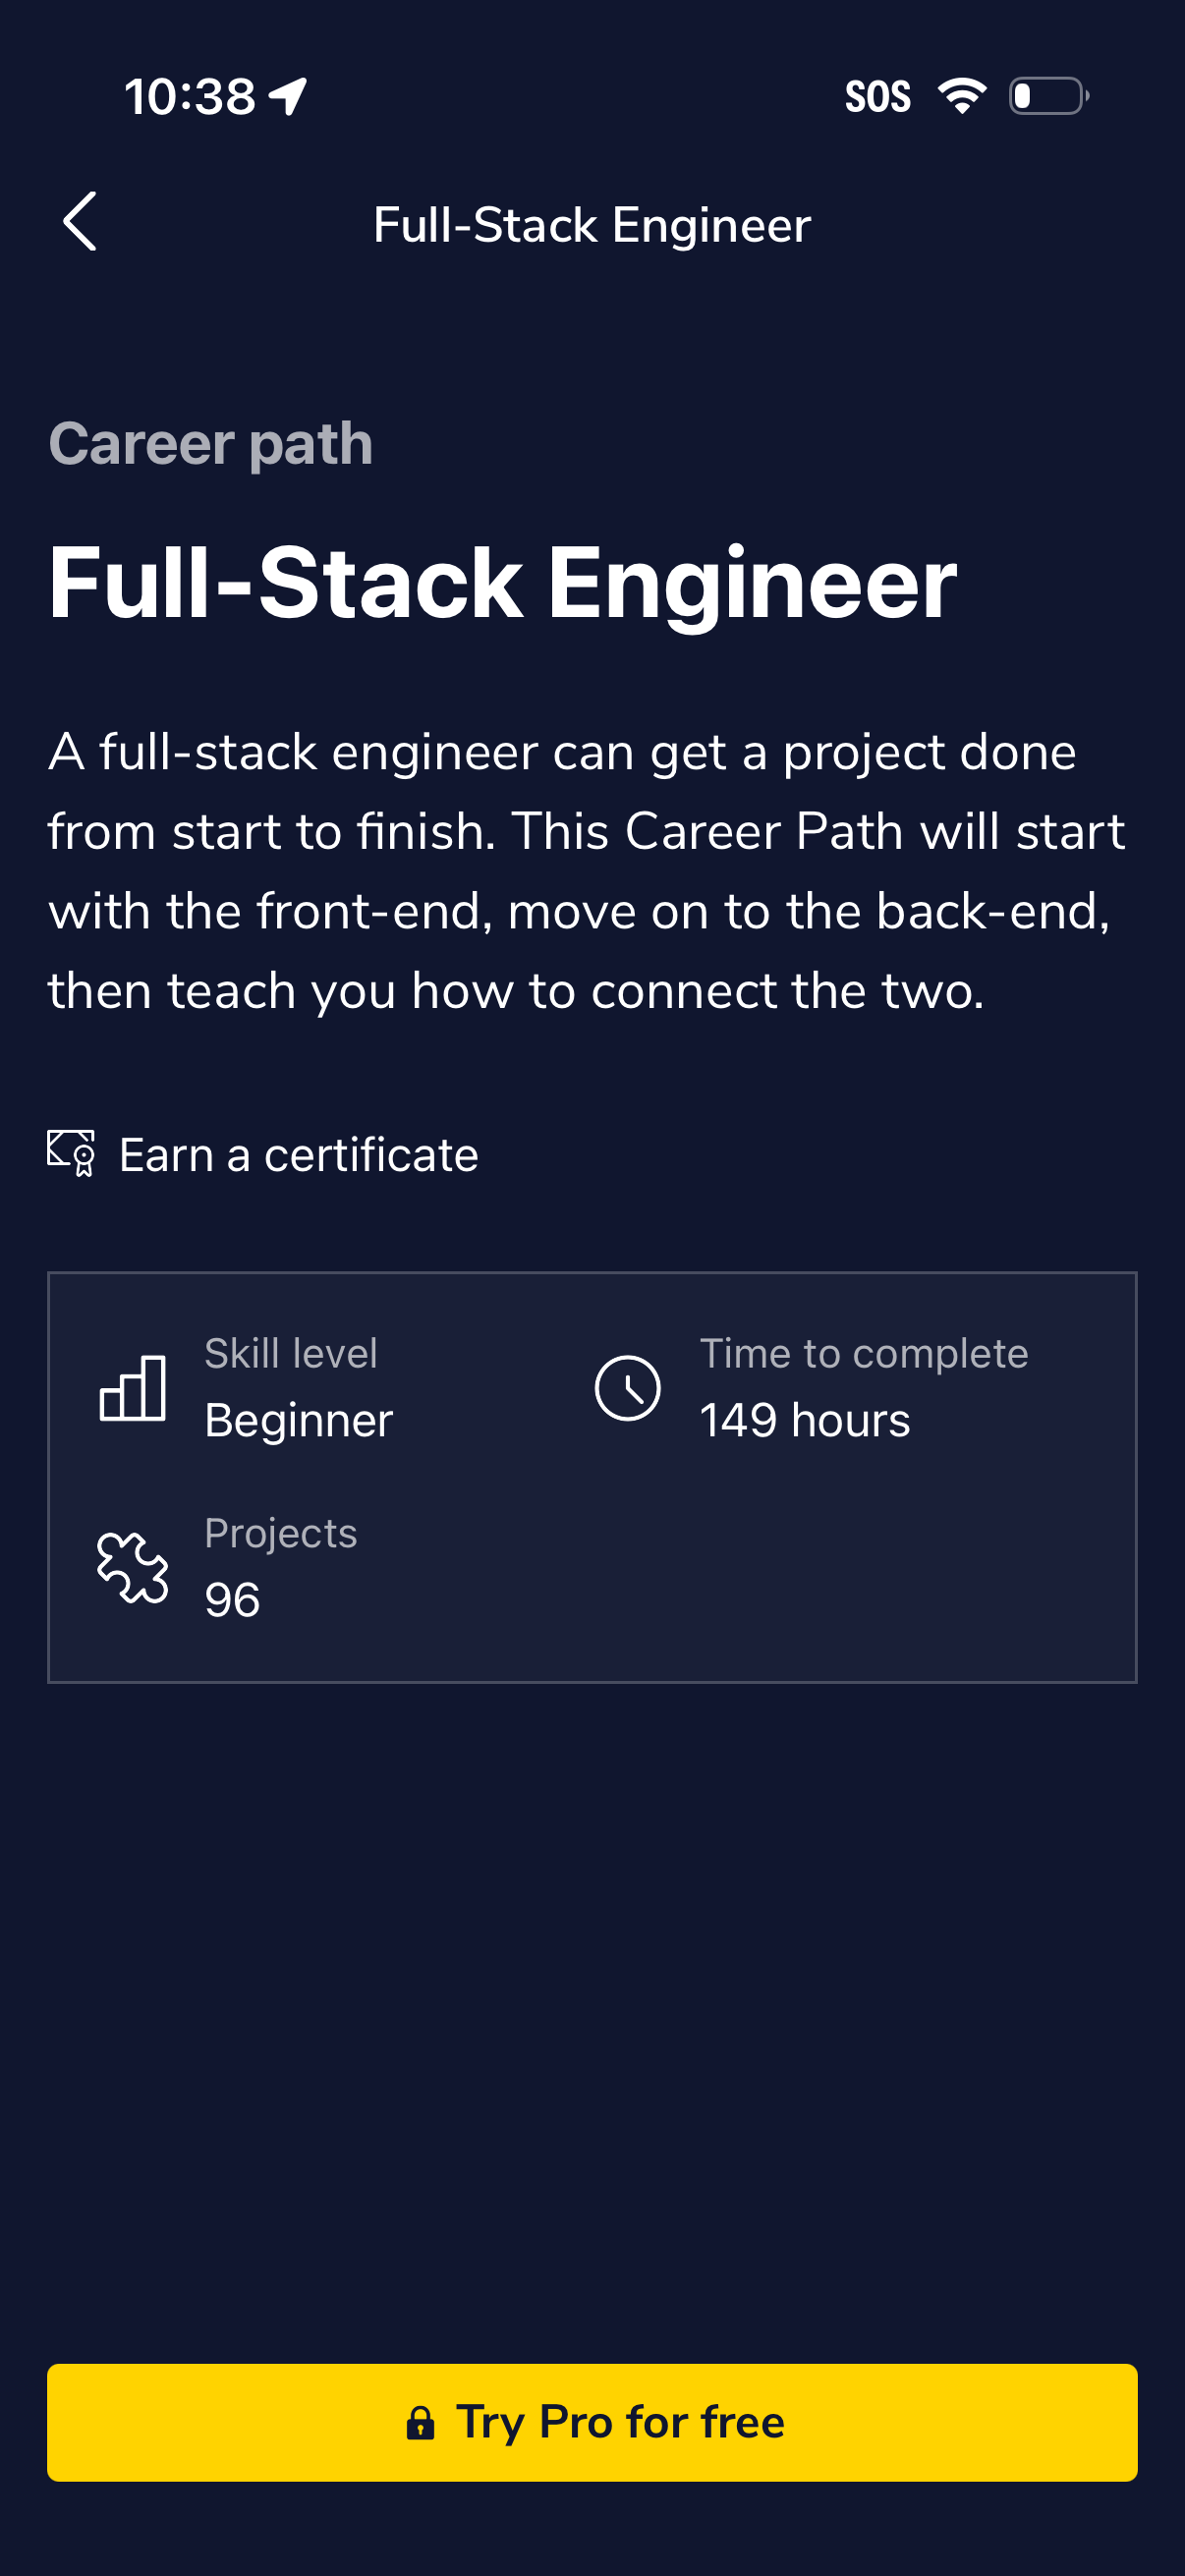
Task: Toggle the Beginner skill level setting
Action: (x=299, y=1419)
